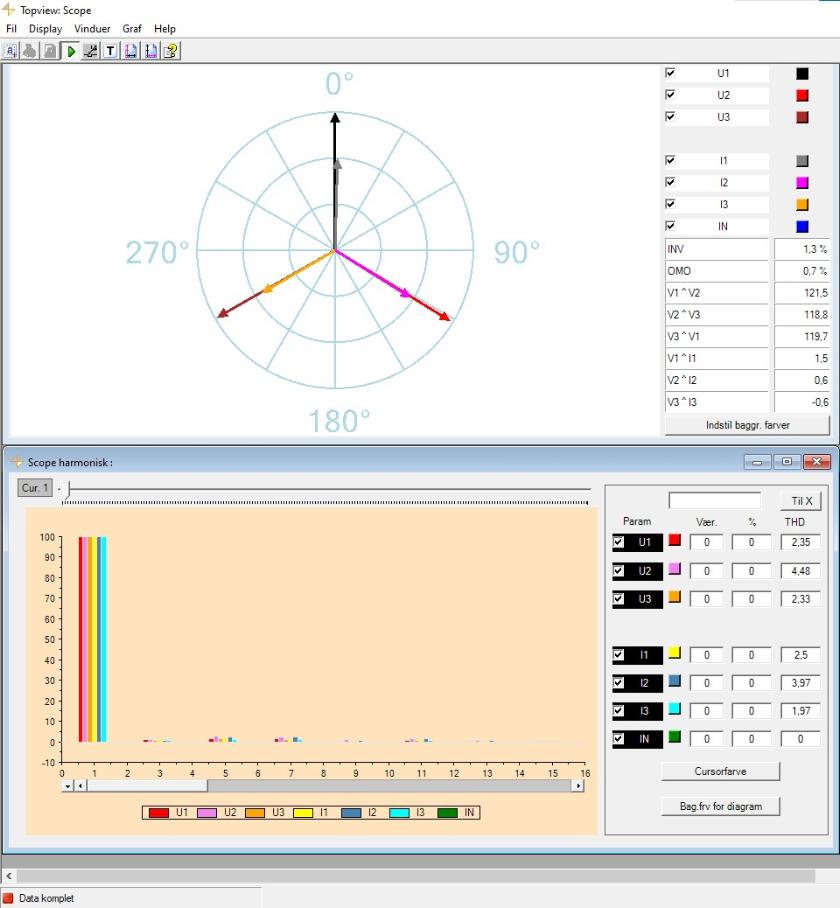Toggle the I1 phasor checkbox
The image size is (840, 908).
pos(670,160)
